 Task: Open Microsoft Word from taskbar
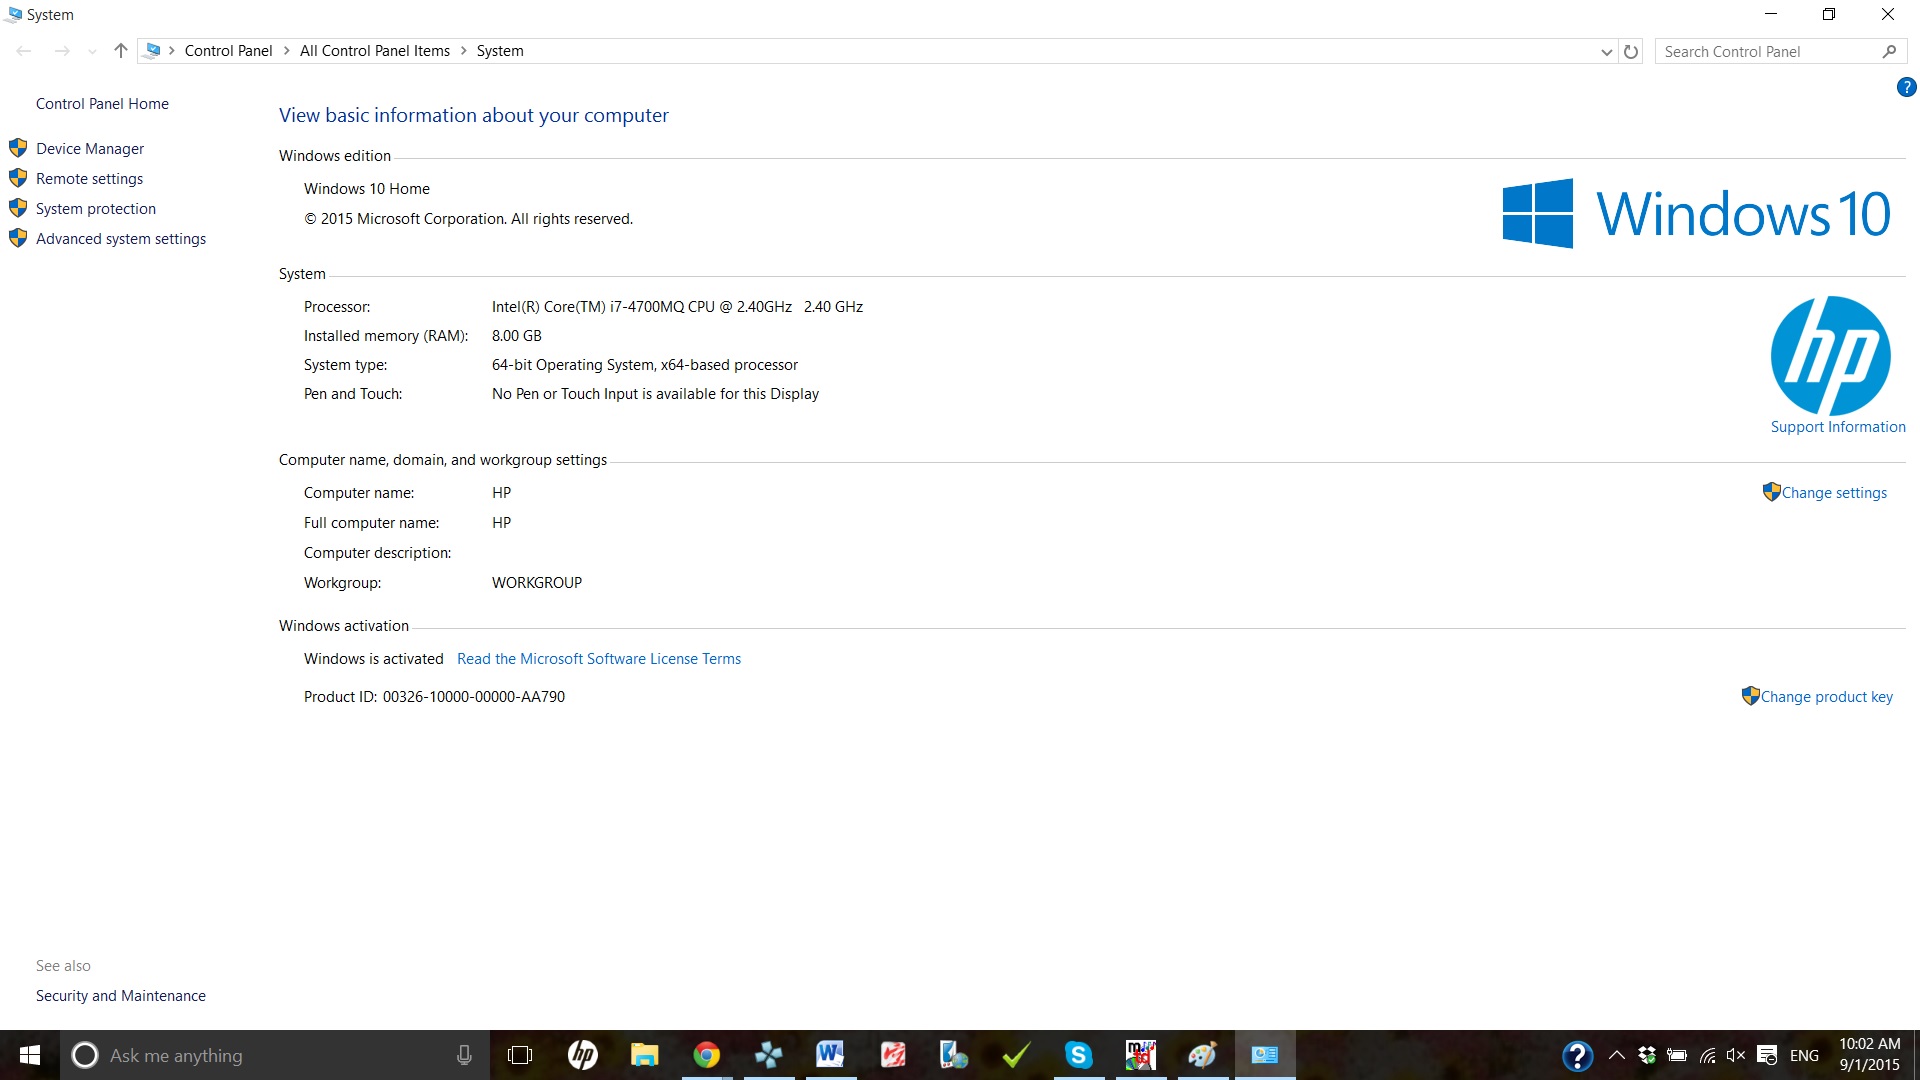[x=829, y=1055]
